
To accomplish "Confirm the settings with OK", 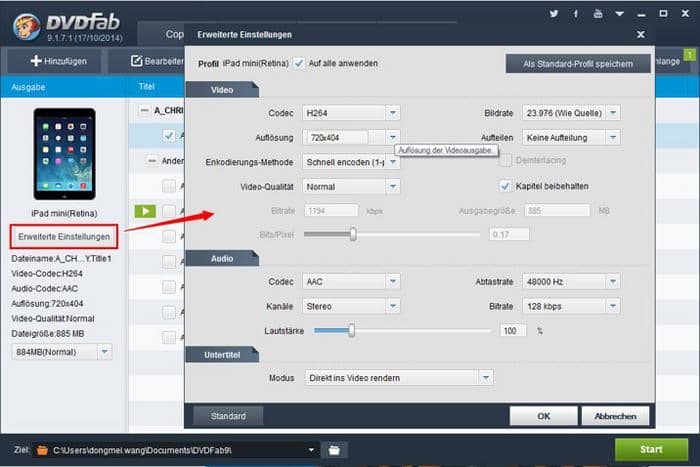I will 543,416.
